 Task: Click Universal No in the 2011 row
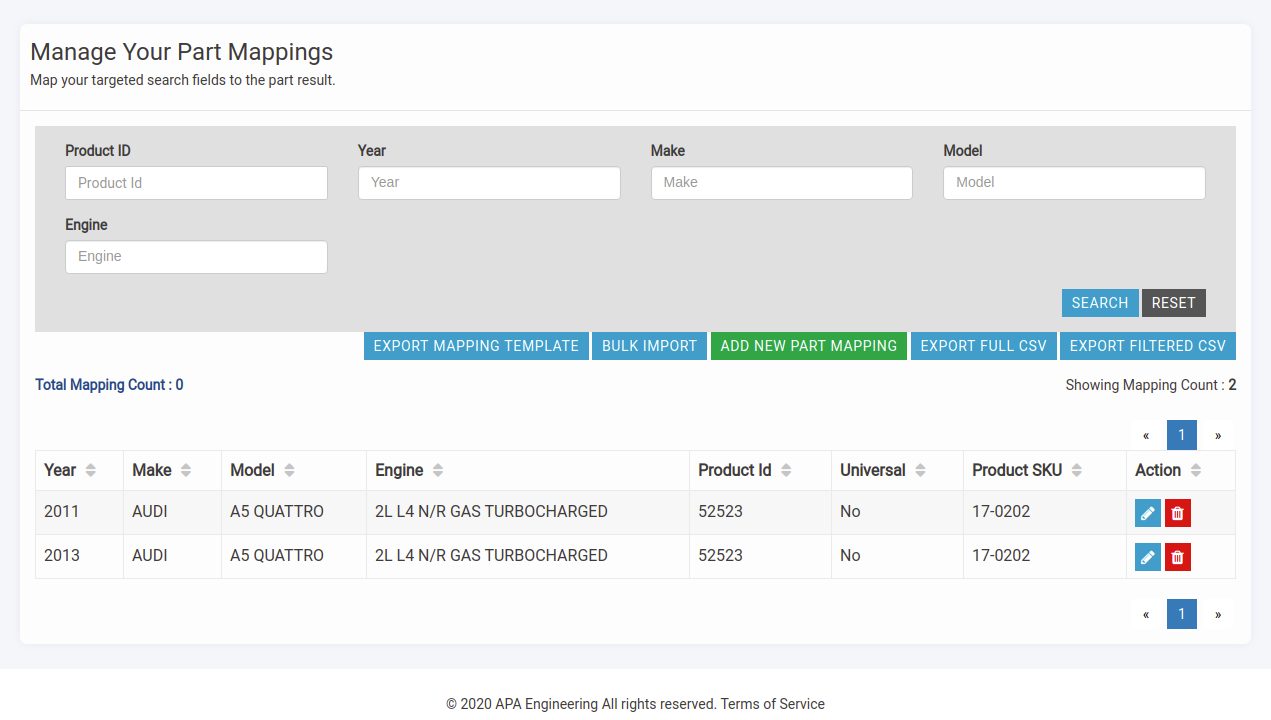click(x=850, y=512)
